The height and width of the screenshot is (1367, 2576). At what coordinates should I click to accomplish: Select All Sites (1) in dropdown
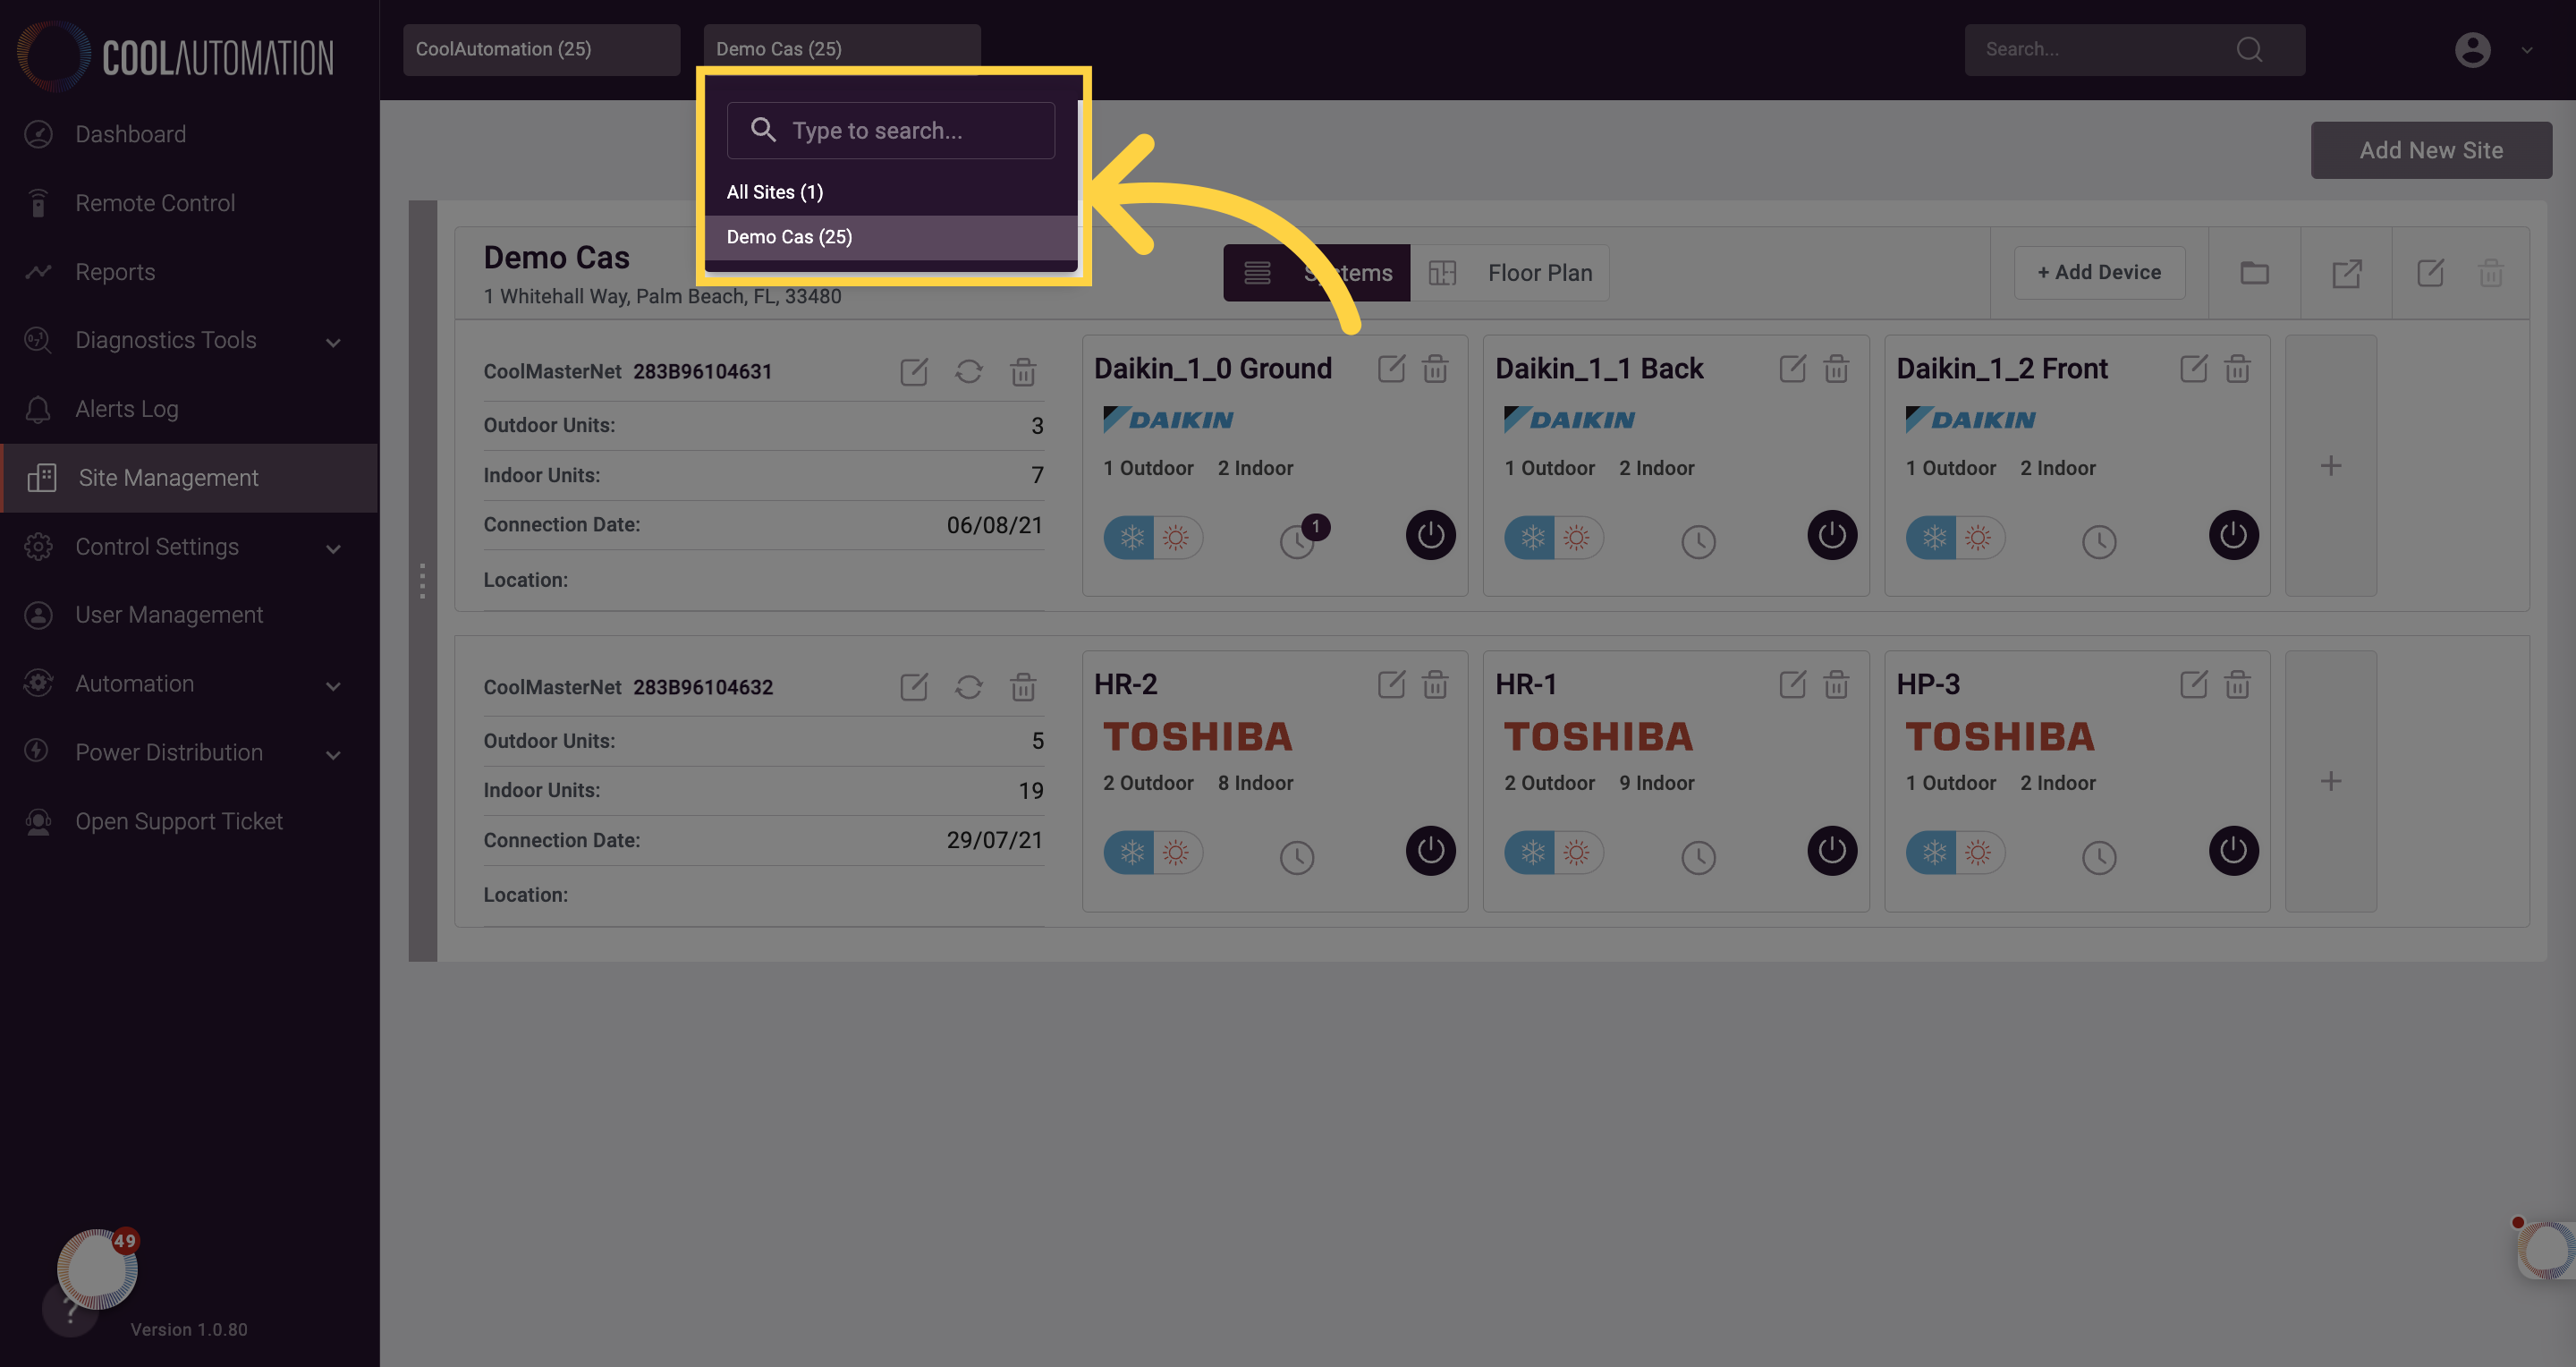(890, 192)
